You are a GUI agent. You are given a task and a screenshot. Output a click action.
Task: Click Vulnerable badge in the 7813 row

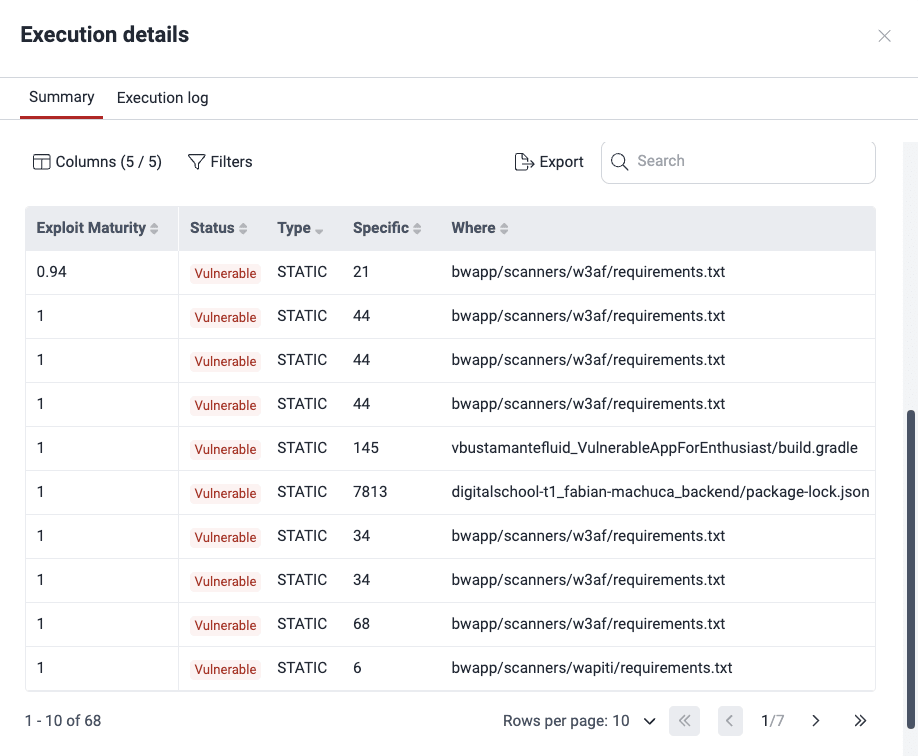225,493
